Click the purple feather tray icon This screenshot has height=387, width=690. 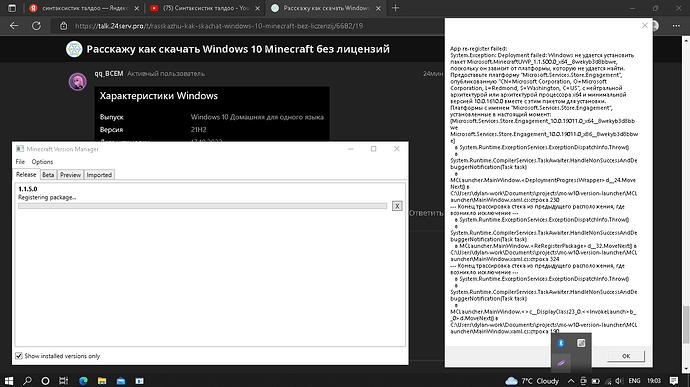[561, 363]
